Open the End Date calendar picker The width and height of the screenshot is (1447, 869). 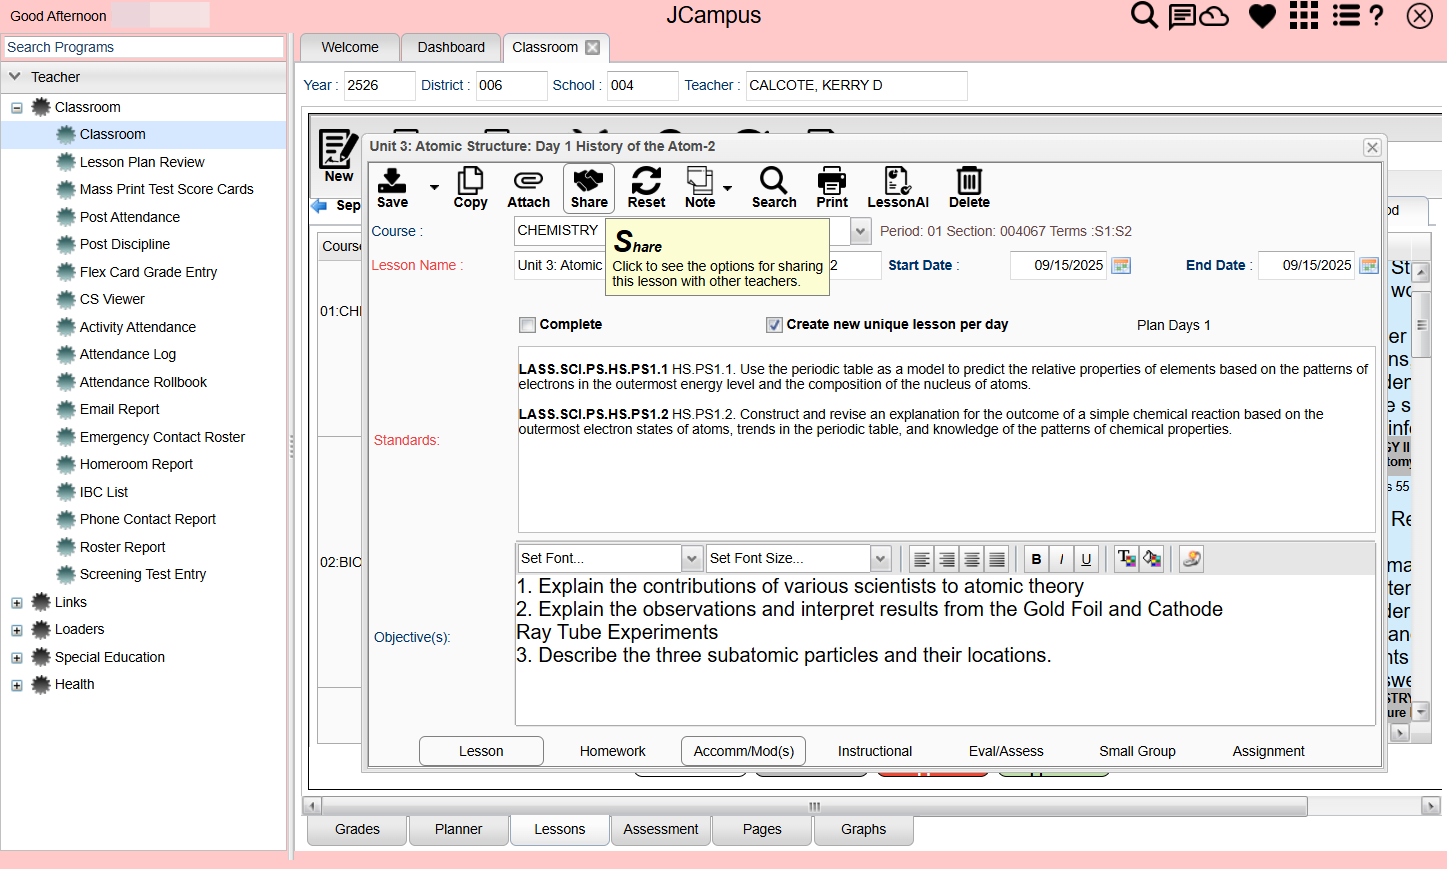[1369, 266]
